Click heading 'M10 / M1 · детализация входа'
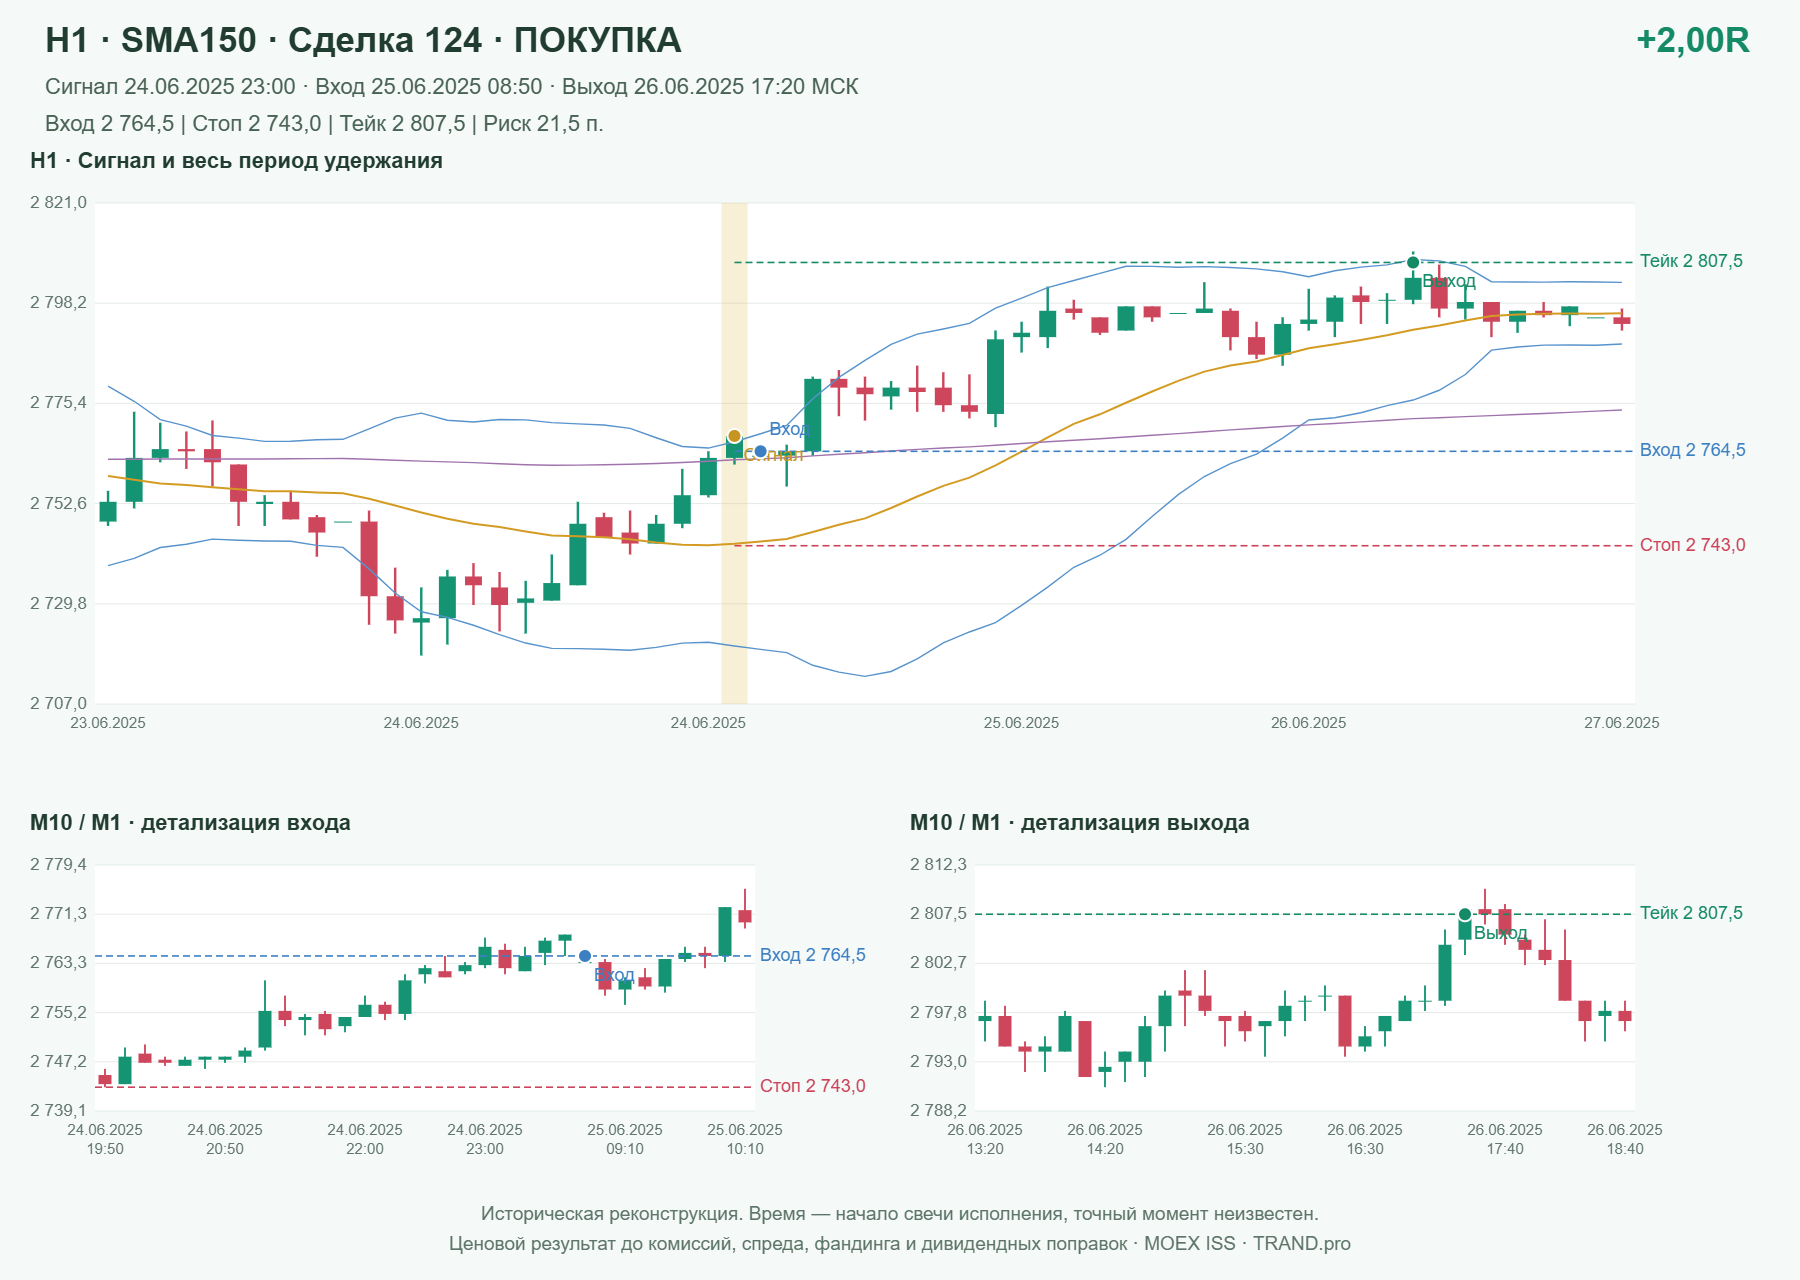 190,823
